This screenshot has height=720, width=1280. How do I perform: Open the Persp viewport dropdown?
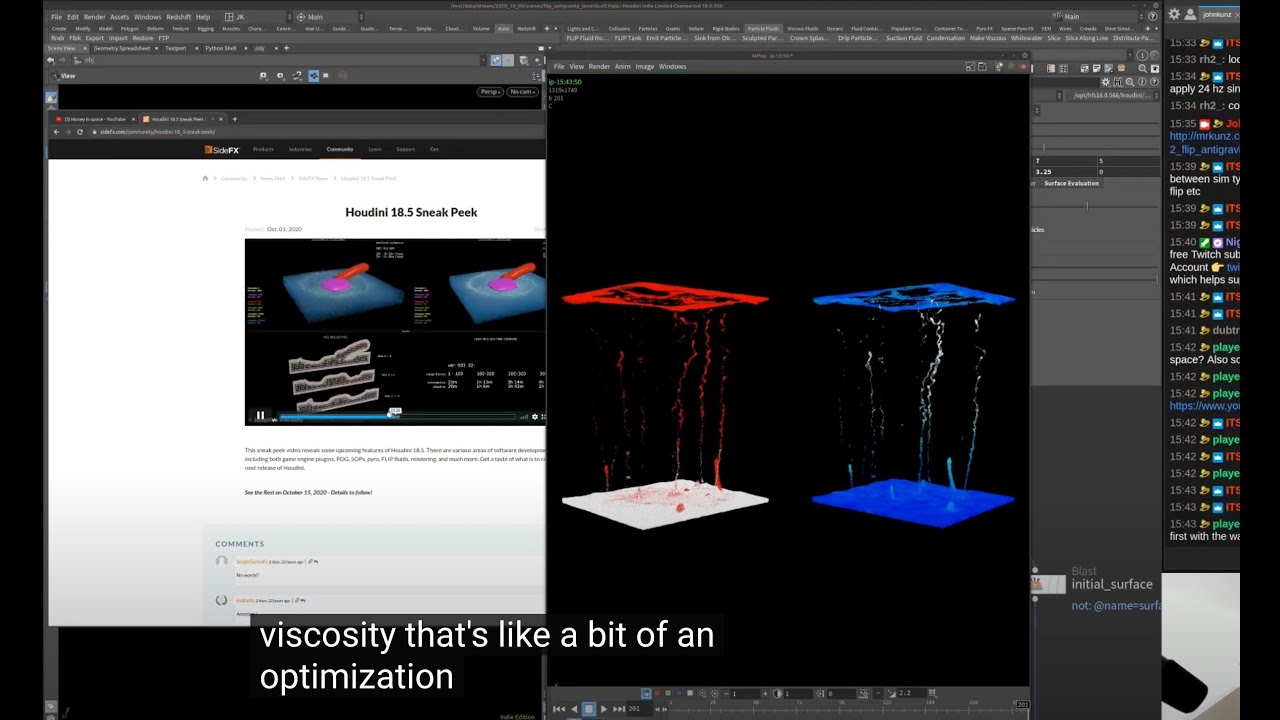click(x=490, y=92)
